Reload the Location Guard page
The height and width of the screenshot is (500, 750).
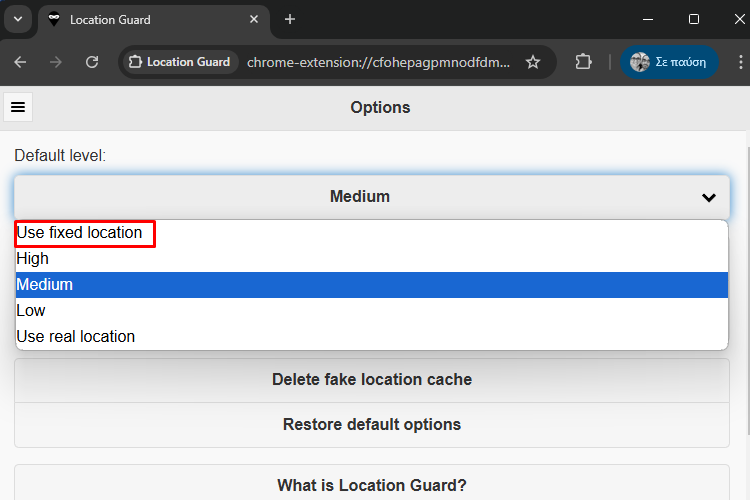coord(92,62)
